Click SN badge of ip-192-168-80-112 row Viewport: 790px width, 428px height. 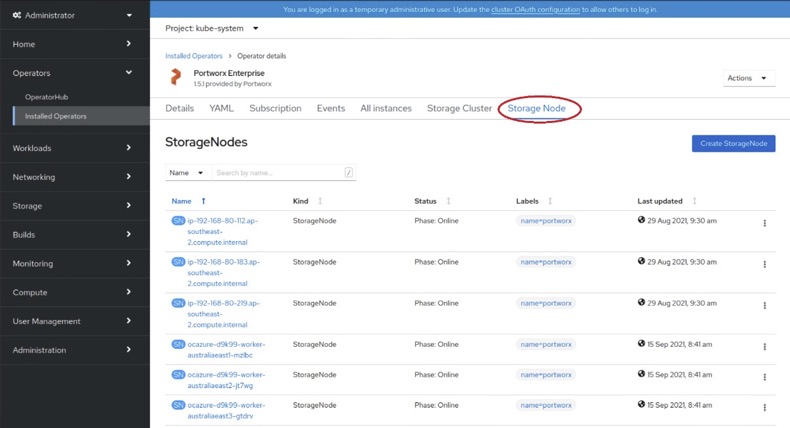178,220
